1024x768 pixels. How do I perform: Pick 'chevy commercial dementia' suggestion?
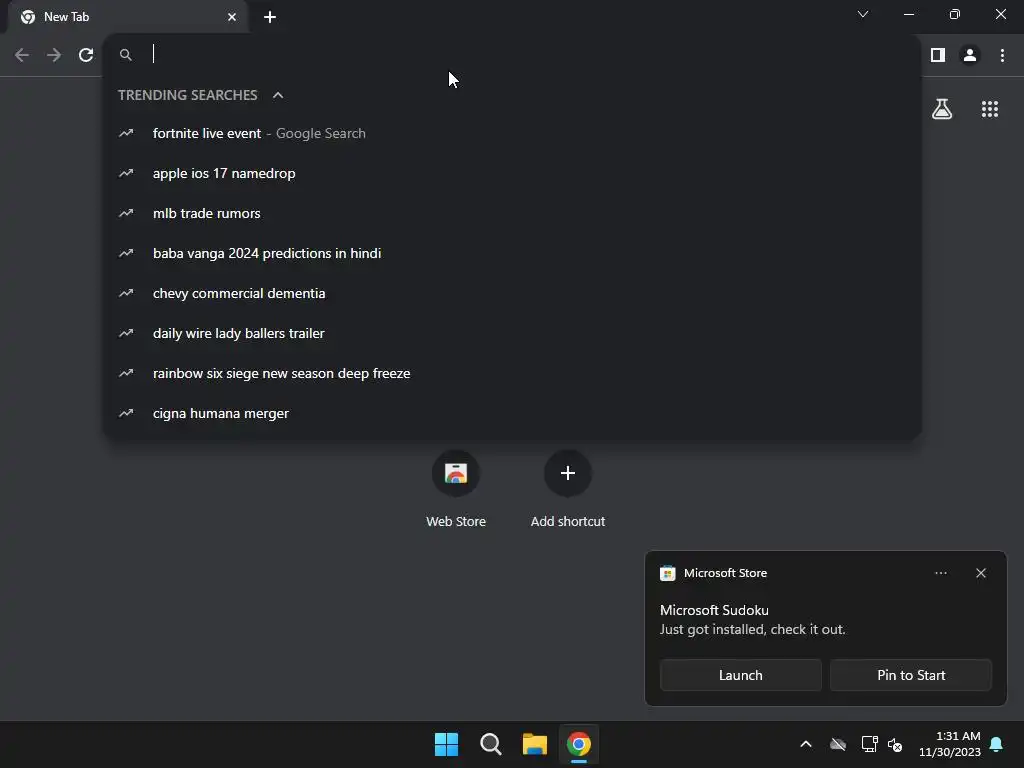pos(513,293)
